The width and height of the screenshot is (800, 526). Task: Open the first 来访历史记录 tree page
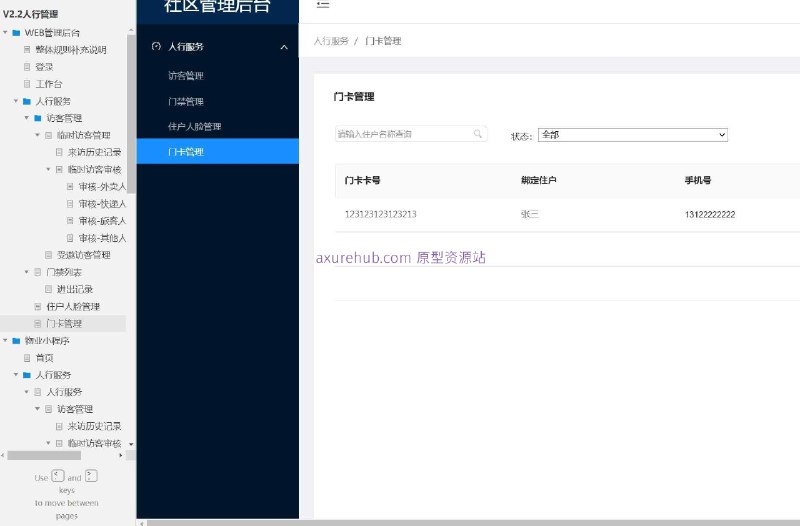(x=94, y=152)
